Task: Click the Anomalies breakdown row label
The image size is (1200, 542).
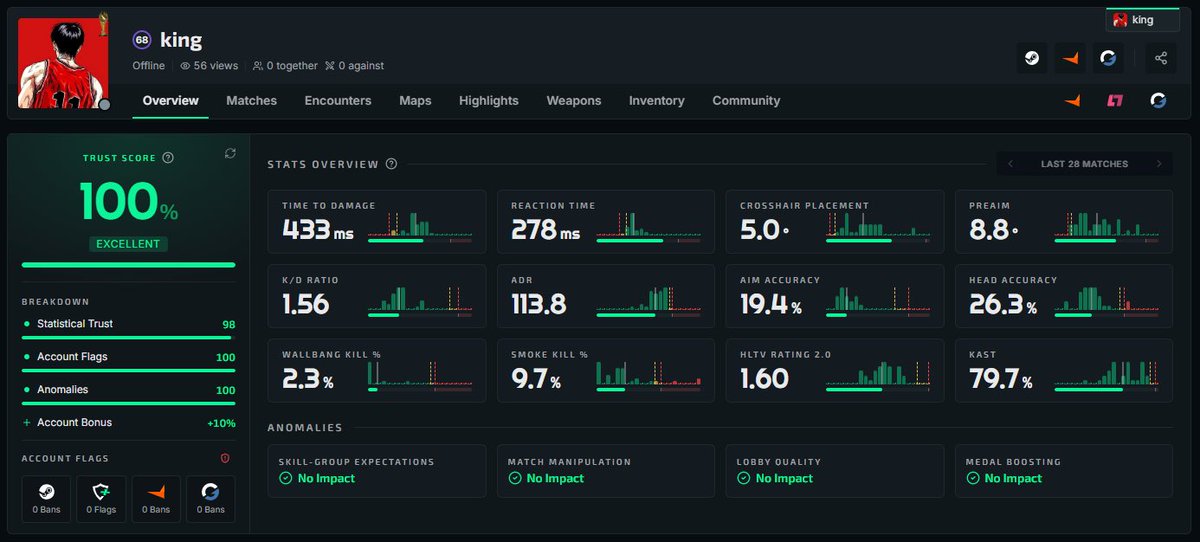Action: click(x=62, y=390)
